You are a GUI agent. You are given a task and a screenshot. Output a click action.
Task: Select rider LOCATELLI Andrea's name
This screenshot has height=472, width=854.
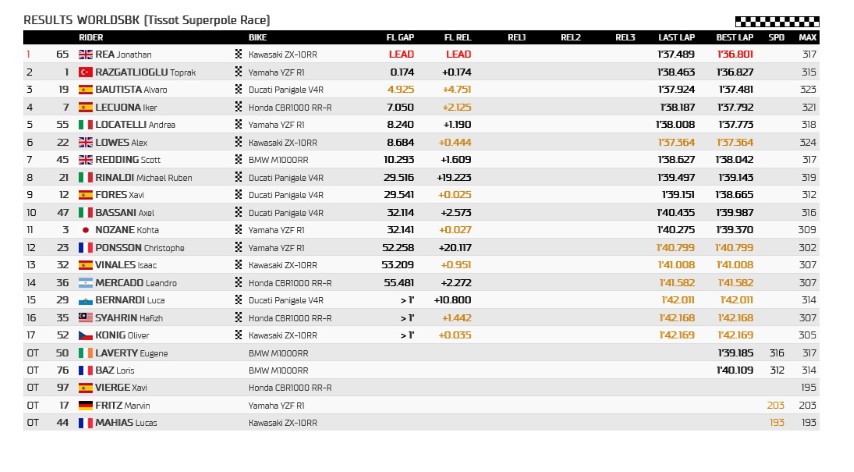point(134,124)
